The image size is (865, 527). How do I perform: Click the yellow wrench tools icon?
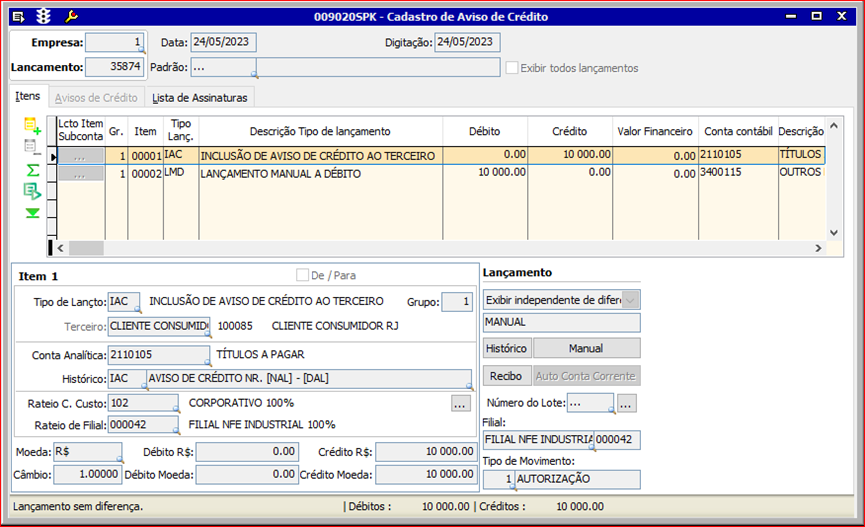[x=70, y=17]
